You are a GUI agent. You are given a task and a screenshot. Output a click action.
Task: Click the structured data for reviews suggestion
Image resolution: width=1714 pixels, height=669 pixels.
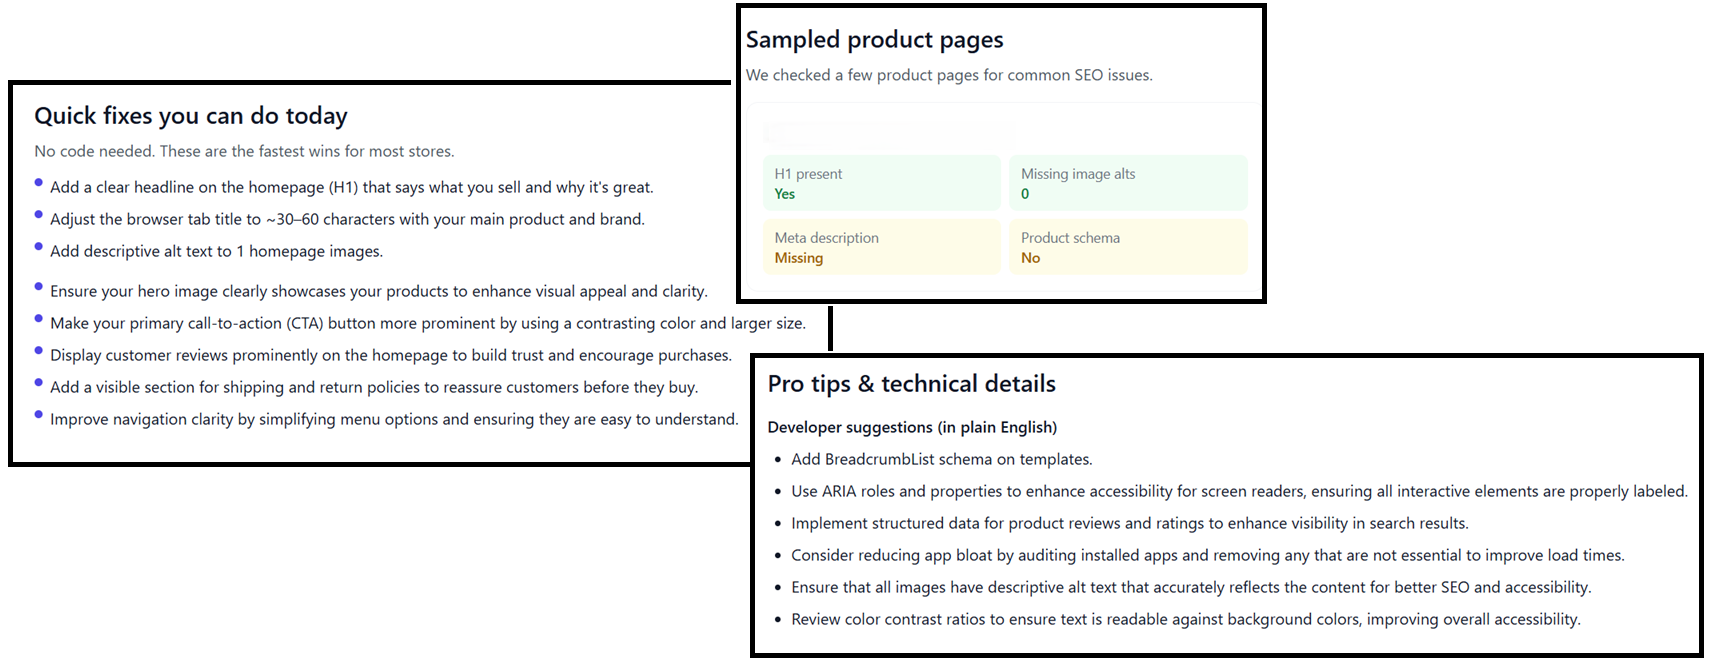click(1129, 523)
